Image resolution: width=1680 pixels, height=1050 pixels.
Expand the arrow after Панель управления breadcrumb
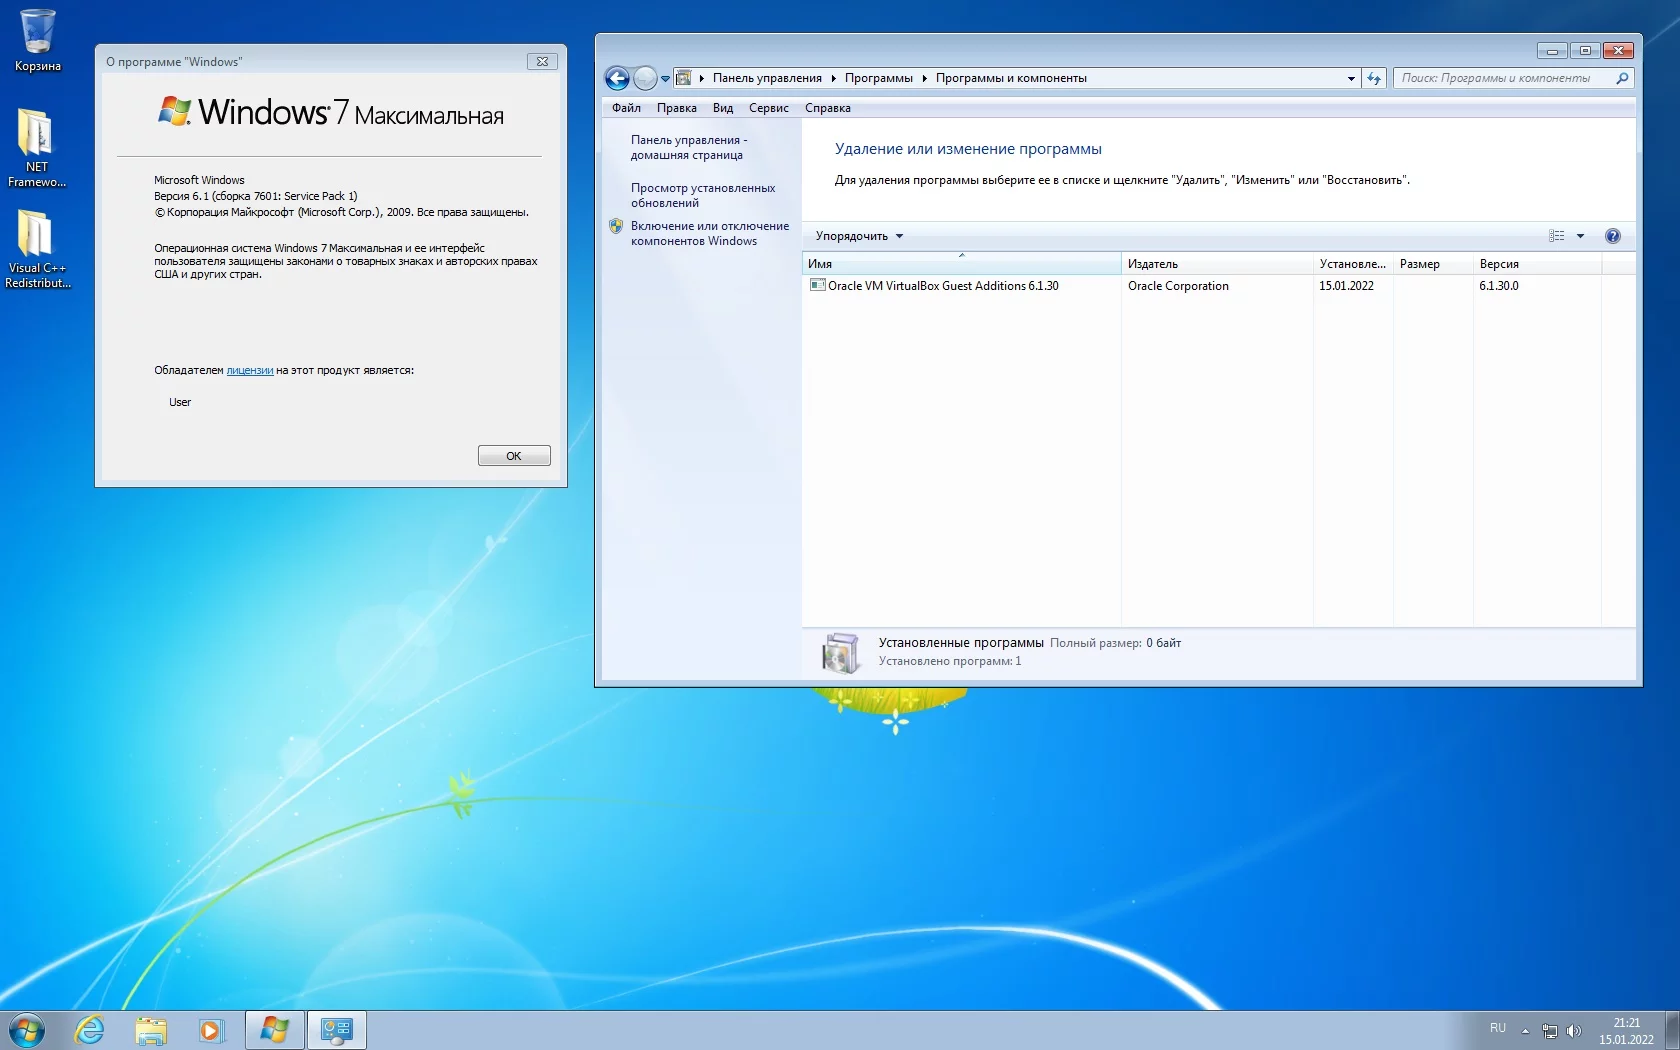(x=833, y=78)
